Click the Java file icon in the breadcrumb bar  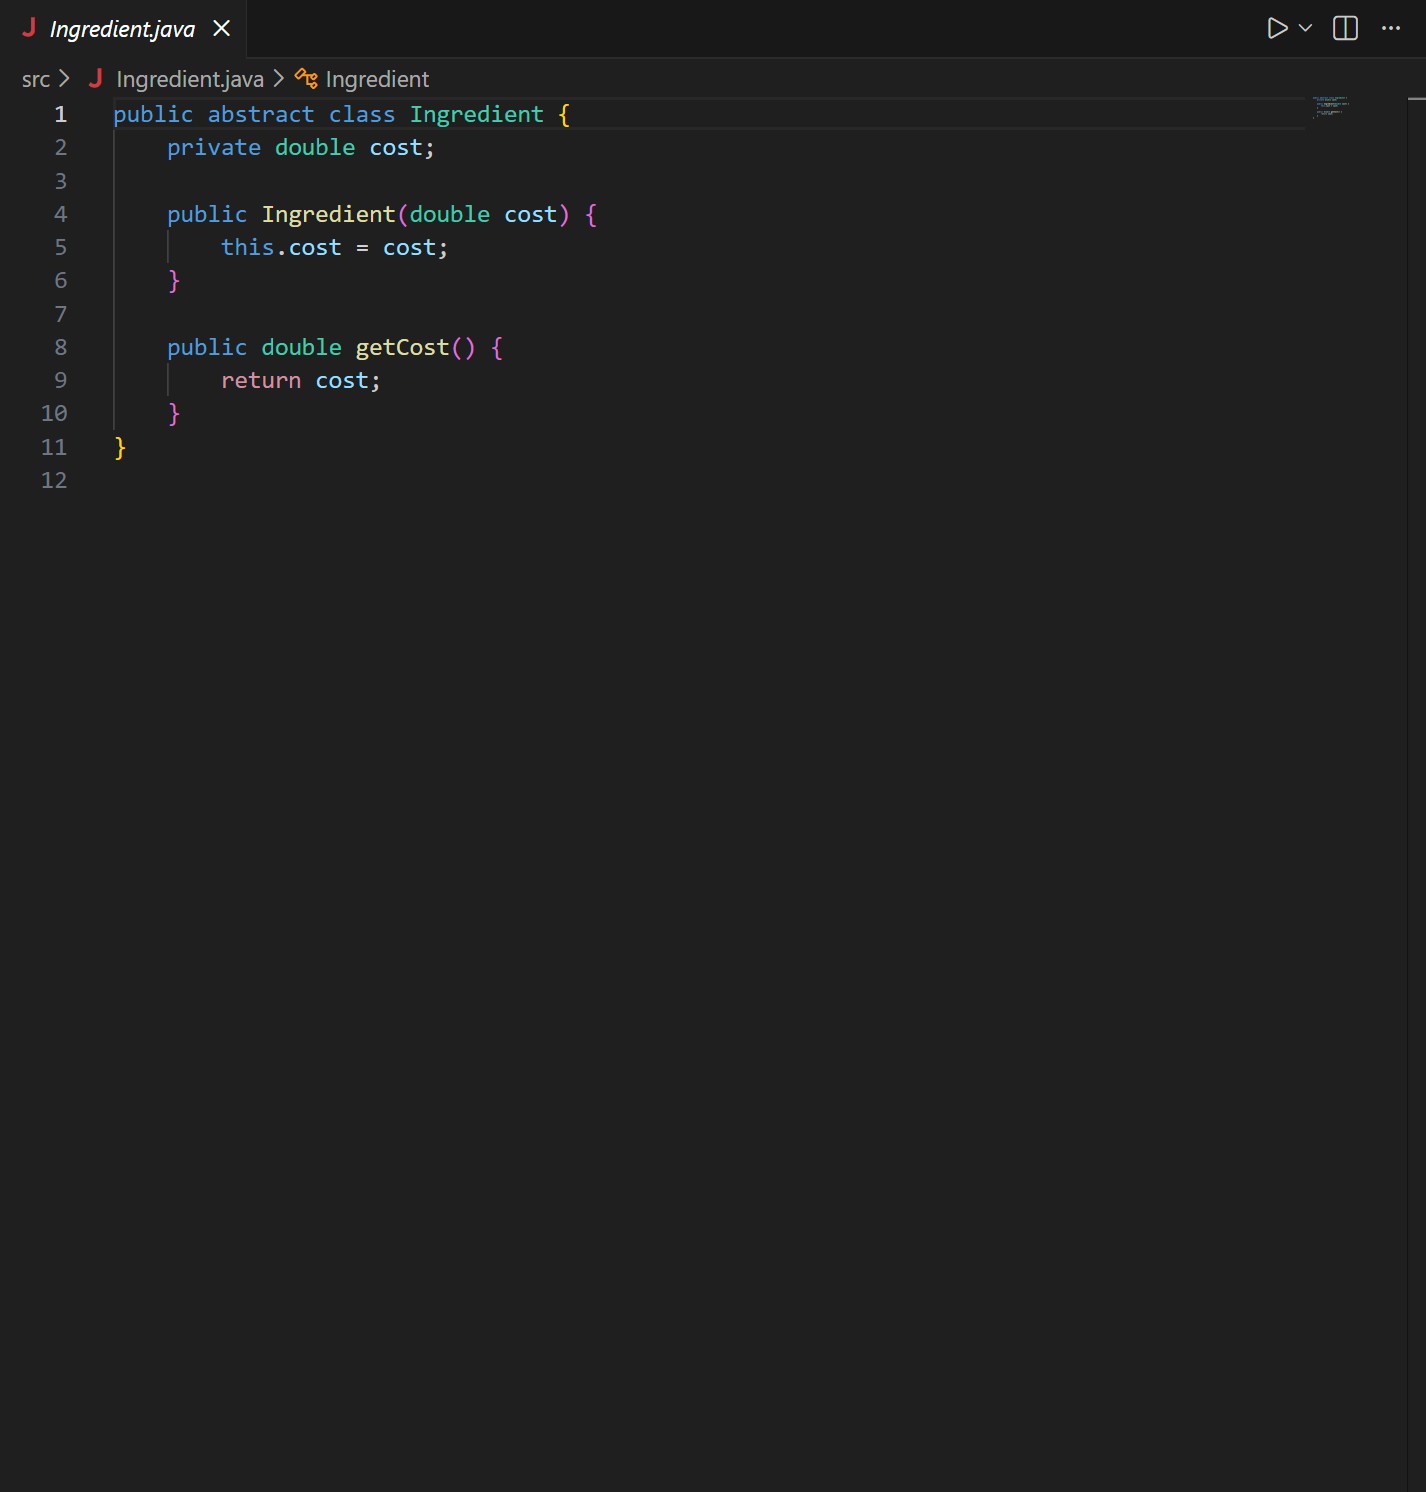96,78
